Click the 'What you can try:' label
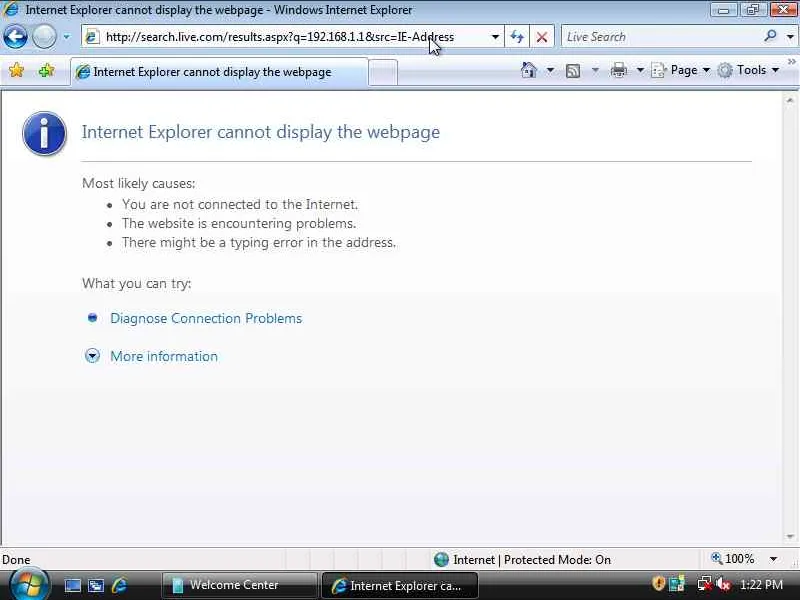Image resolution: width=800 pixels, height=600 pixels. (137, 283)
